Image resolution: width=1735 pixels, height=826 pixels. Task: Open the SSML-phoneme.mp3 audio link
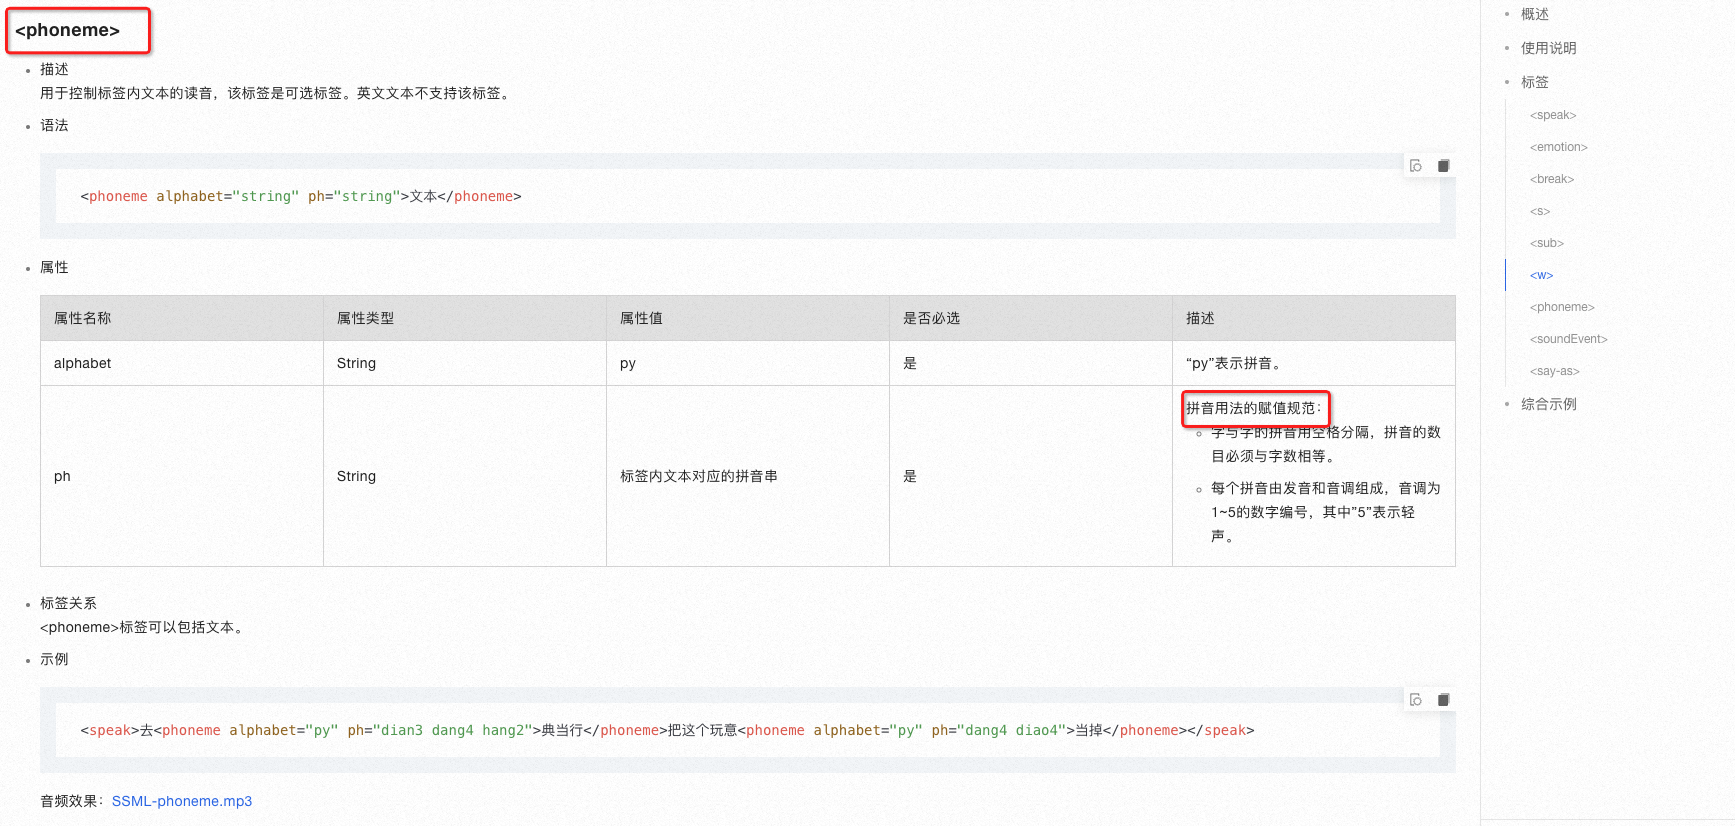tap(182, 801)
